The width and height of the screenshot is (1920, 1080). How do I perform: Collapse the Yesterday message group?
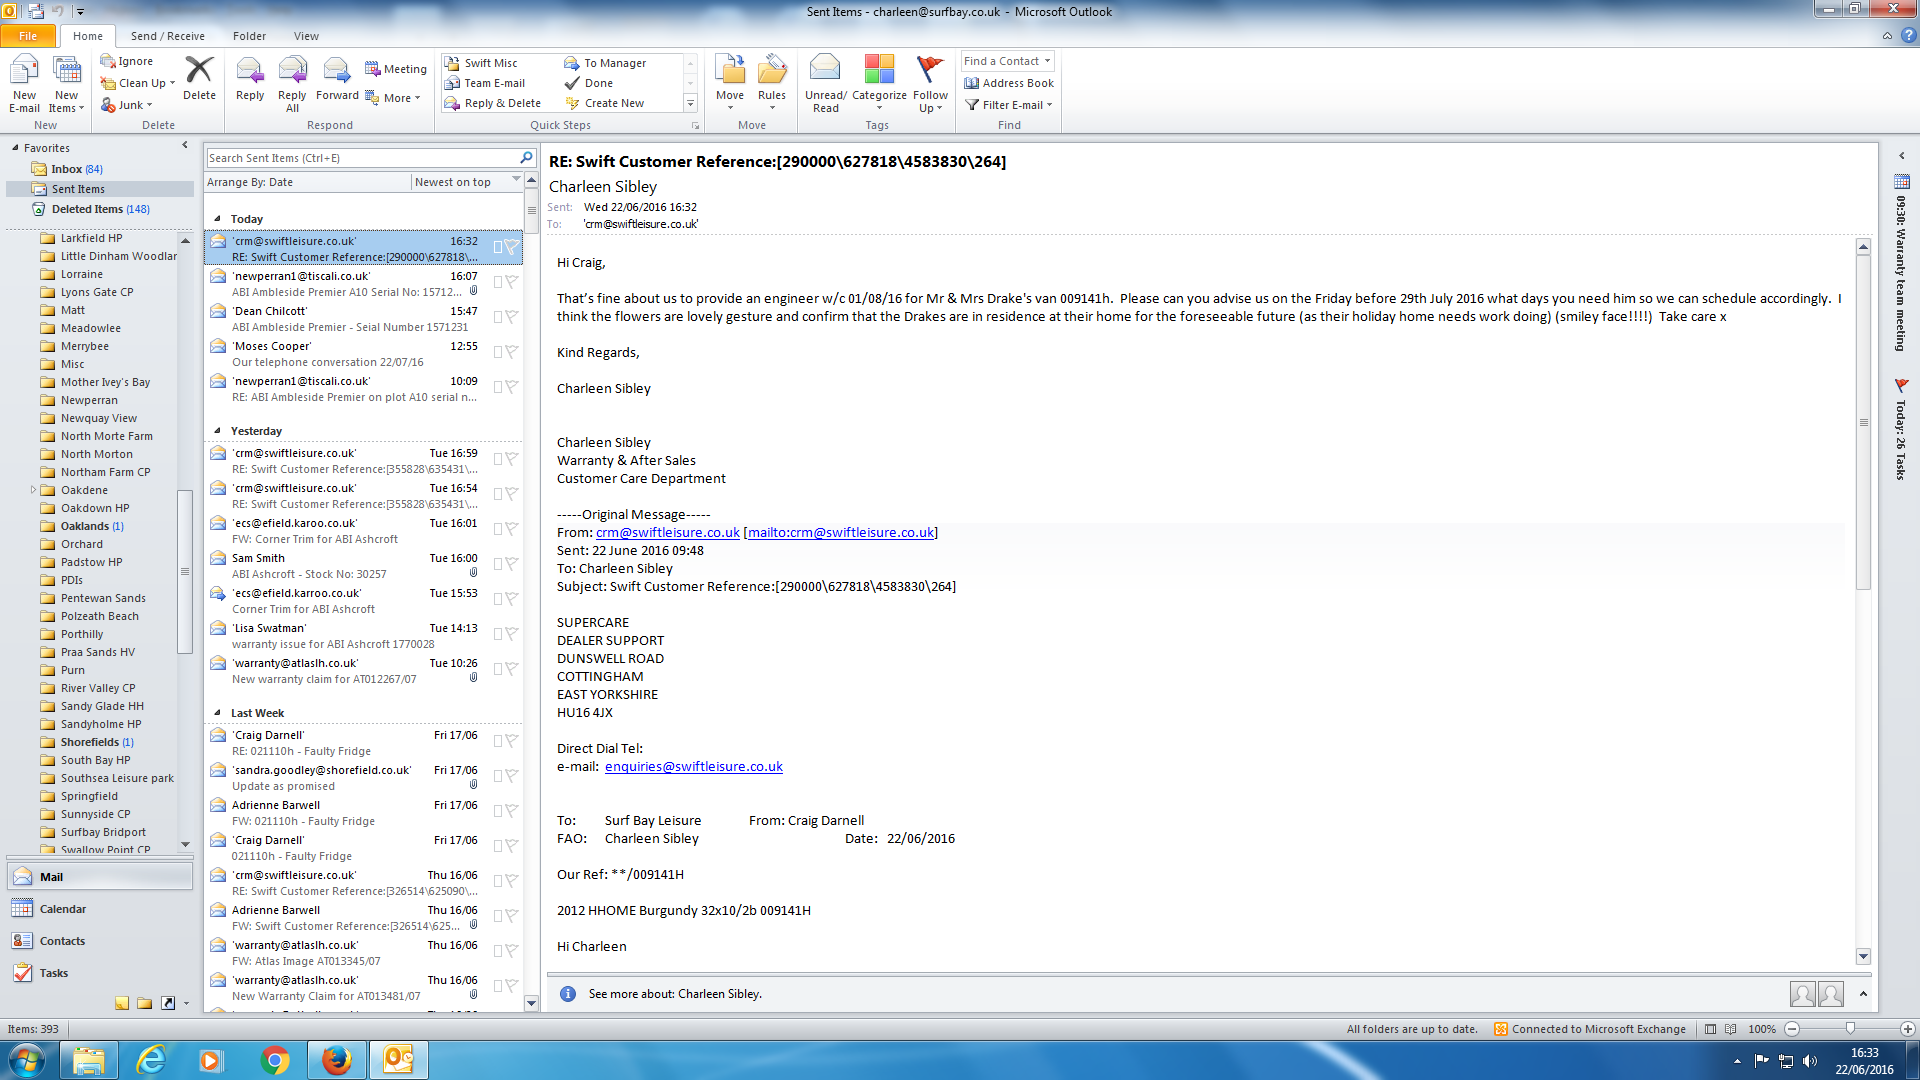(217, 431)
